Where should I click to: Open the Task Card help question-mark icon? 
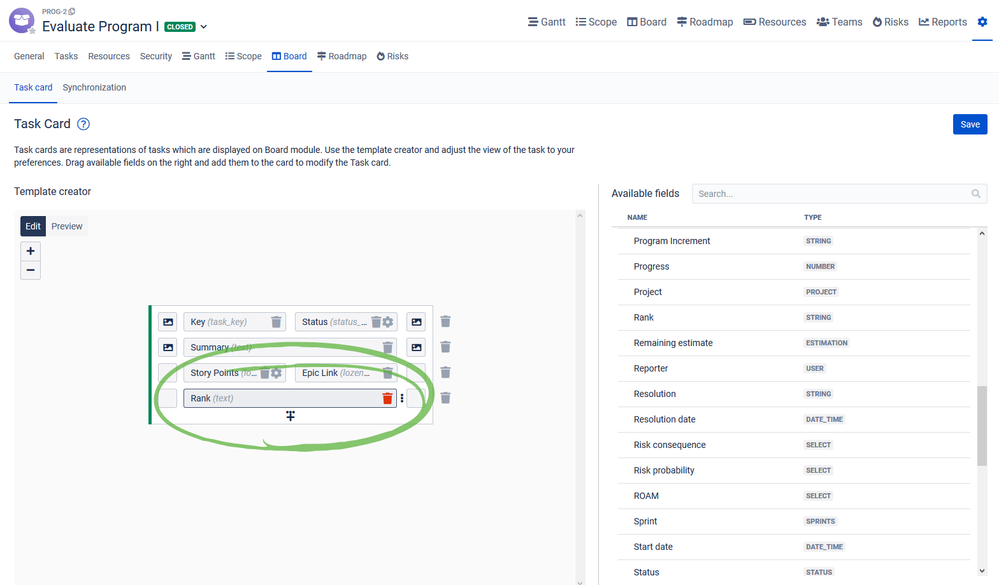coord(83,124)
